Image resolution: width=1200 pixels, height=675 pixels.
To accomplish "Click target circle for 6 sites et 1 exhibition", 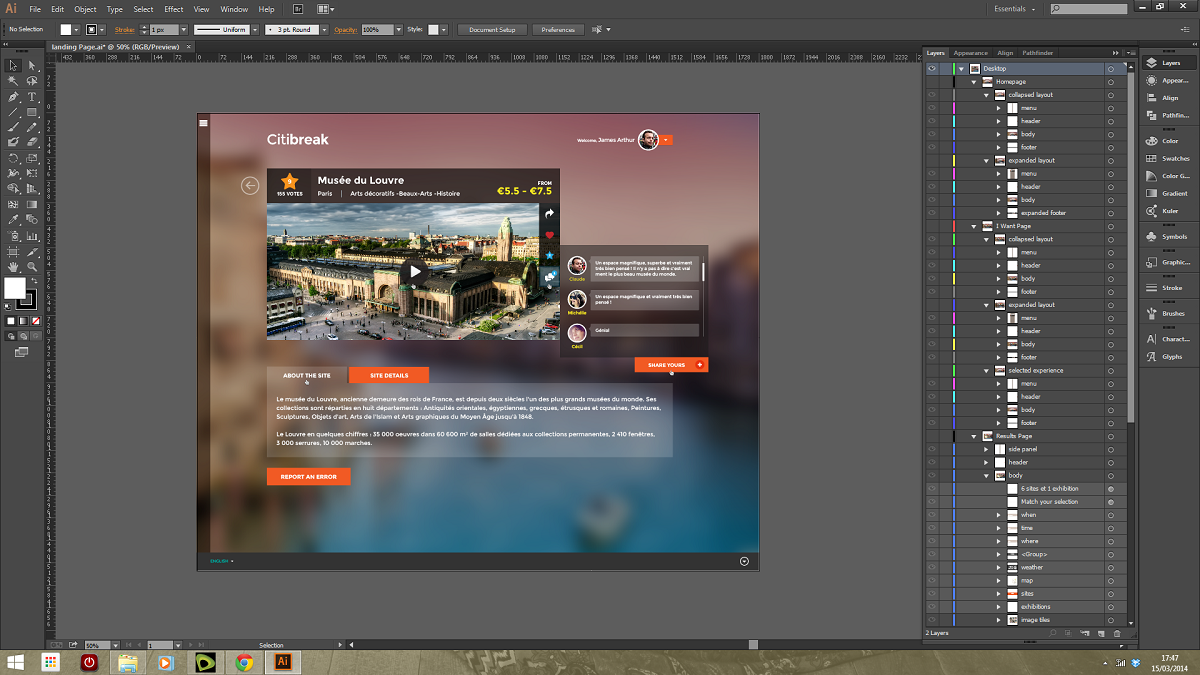I will (x=1110, y=488).
